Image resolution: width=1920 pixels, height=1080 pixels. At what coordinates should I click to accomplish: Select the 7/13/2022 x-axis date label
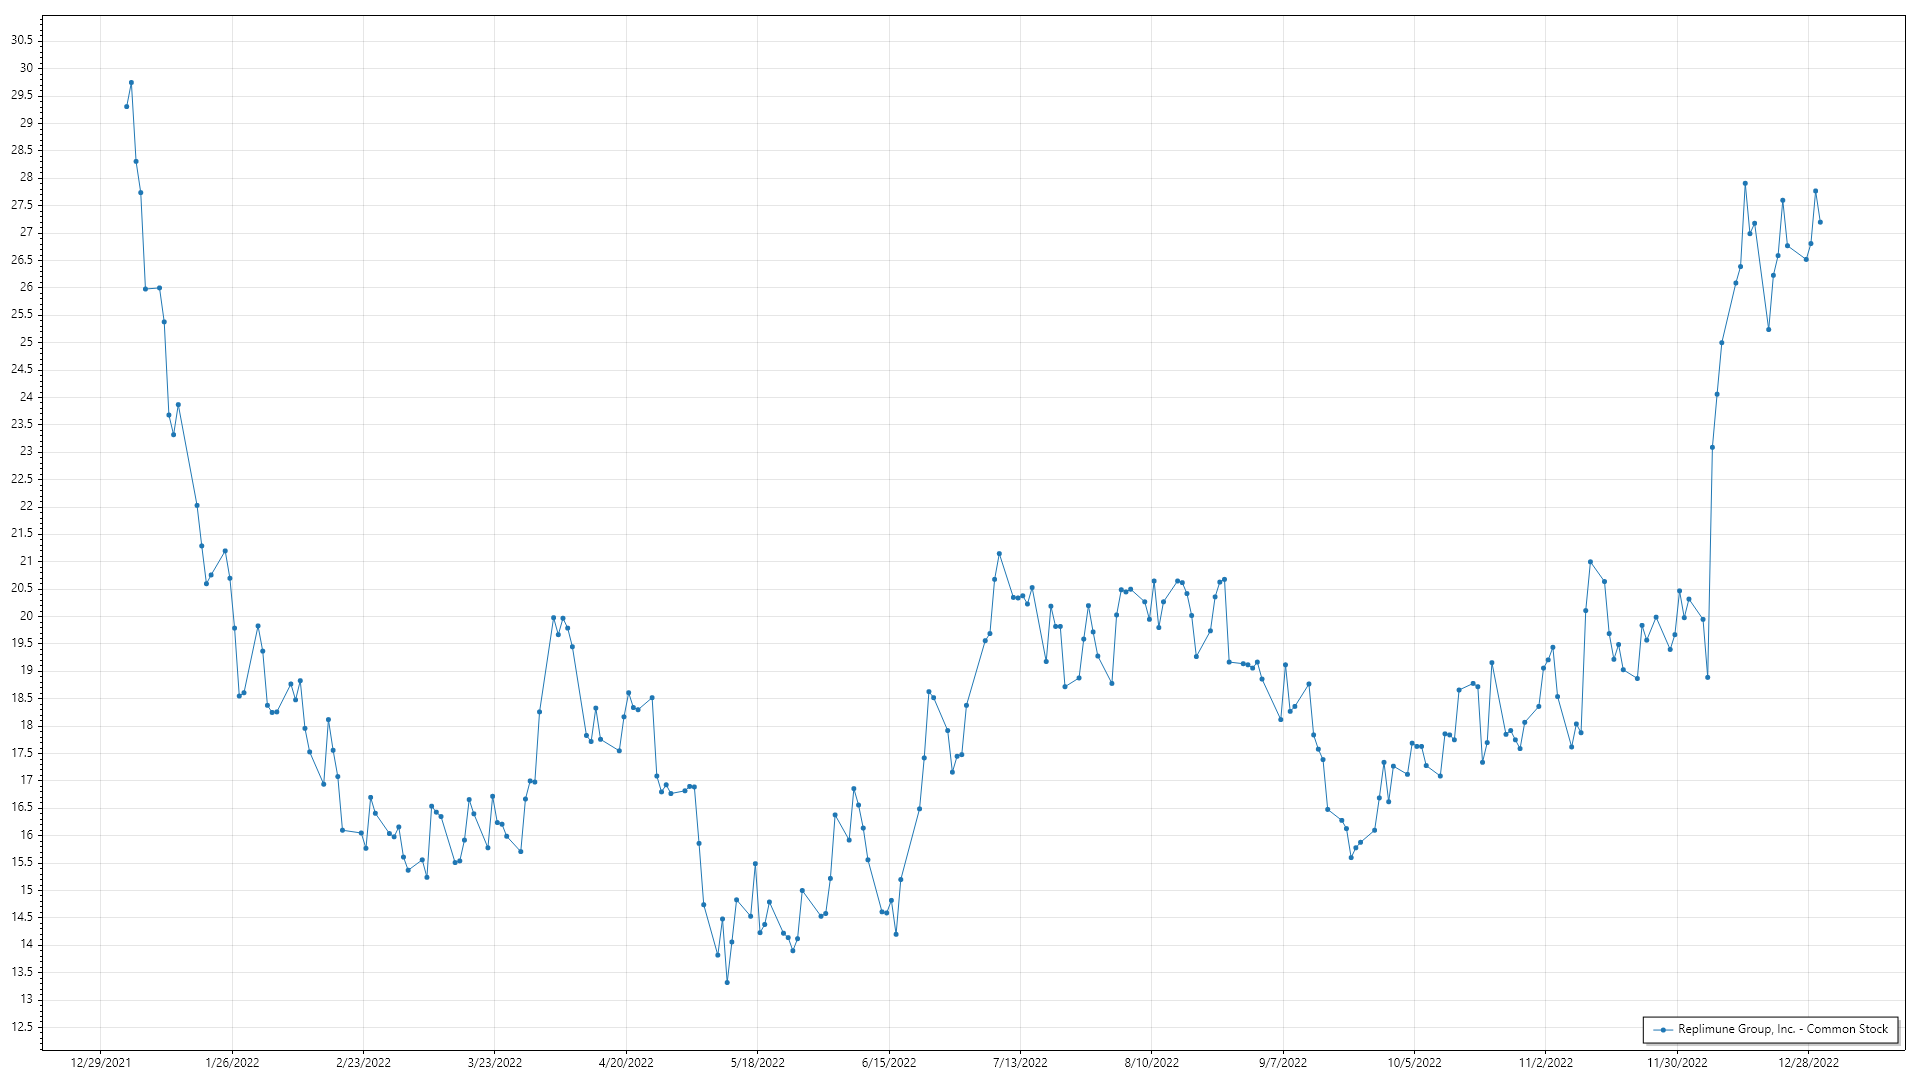tap(1020, 1062)
